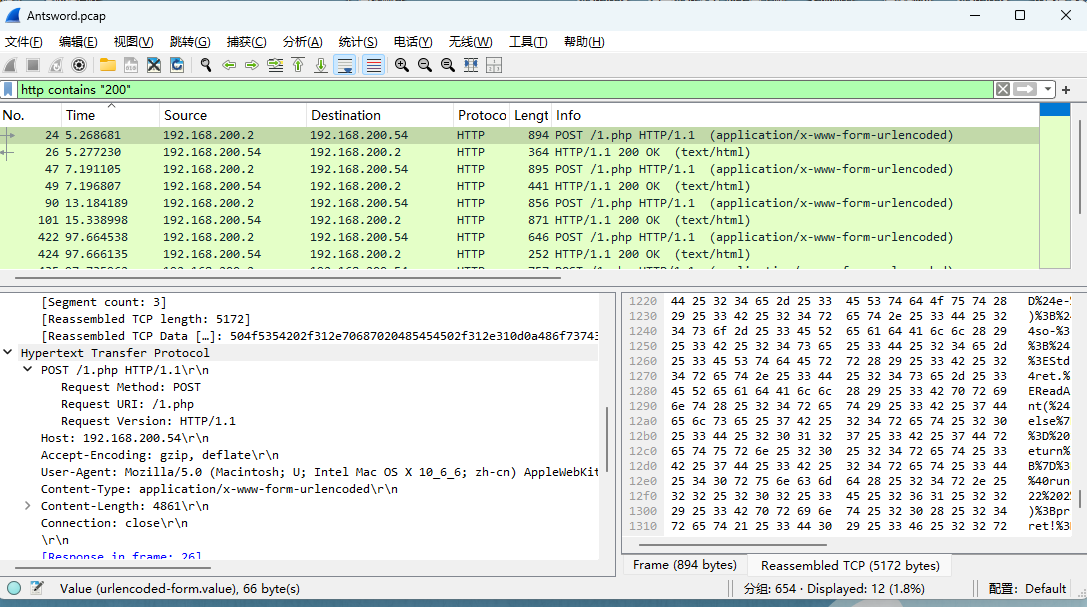Collapse the POST /1.php HTTP/1.1 node
The width and height of the screenshot is (1087, 607).
[x=28, y=369]
